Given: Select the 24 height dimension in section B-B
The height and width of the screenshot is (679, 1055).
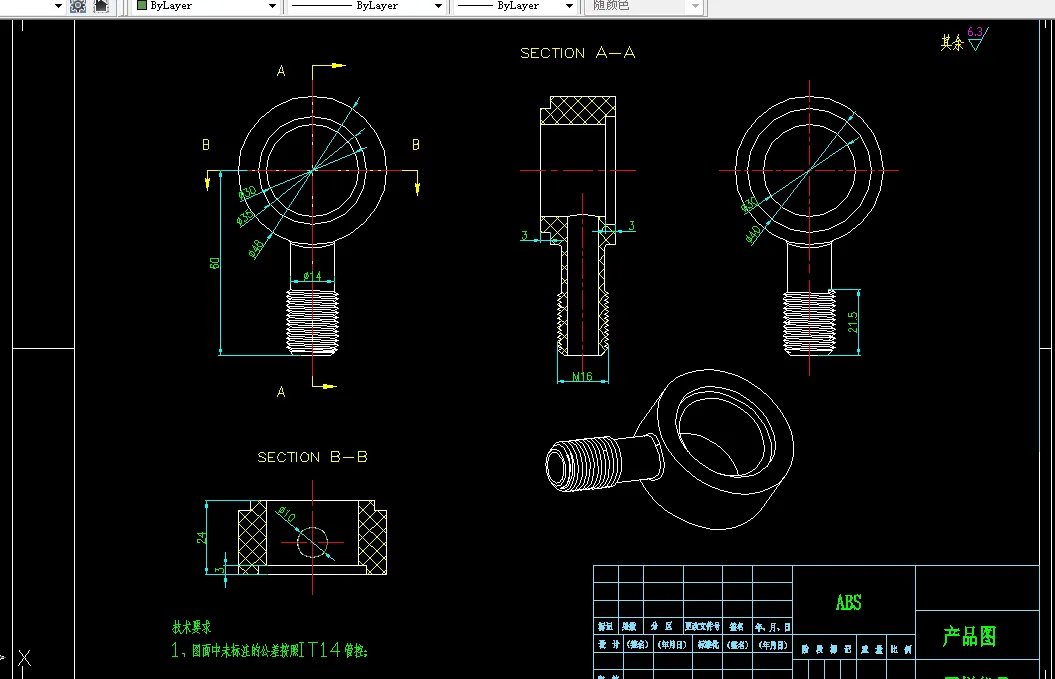Looking at the screenshot, I should click(x=201, y=538).
